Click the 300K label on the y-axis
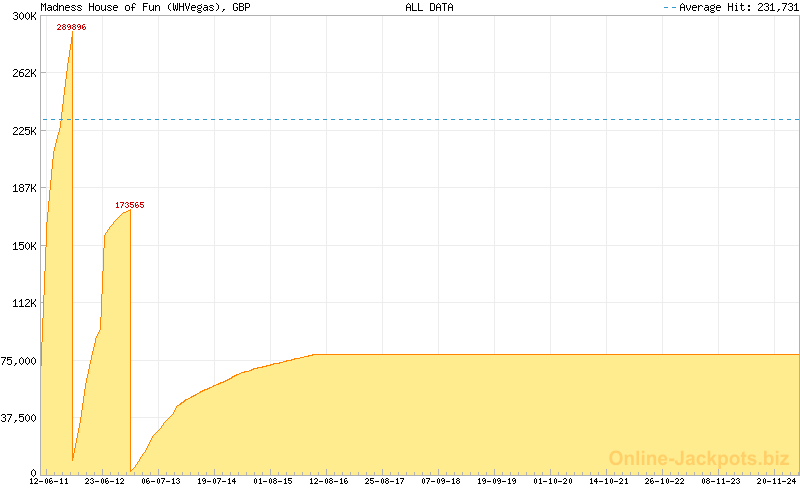Image resolution: width=800 pixels, height=490 pixels. coord(24,16)
